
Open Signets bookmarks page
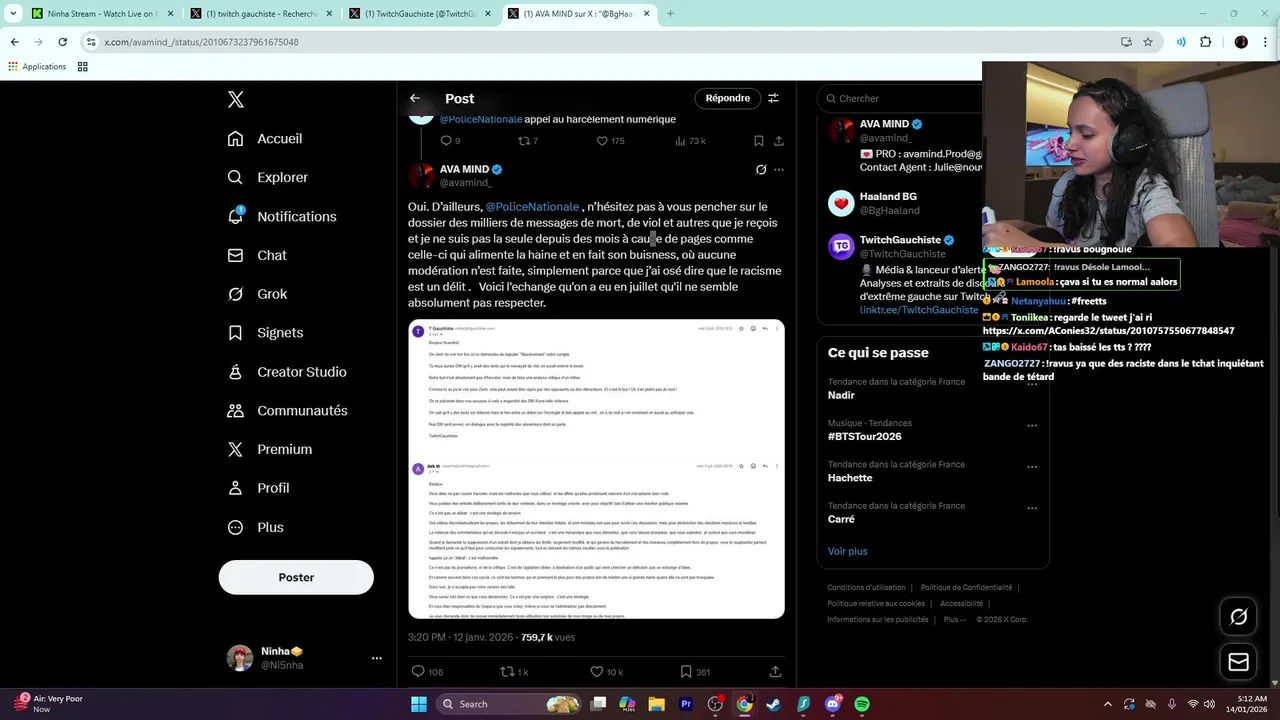(x=265, y=333)
